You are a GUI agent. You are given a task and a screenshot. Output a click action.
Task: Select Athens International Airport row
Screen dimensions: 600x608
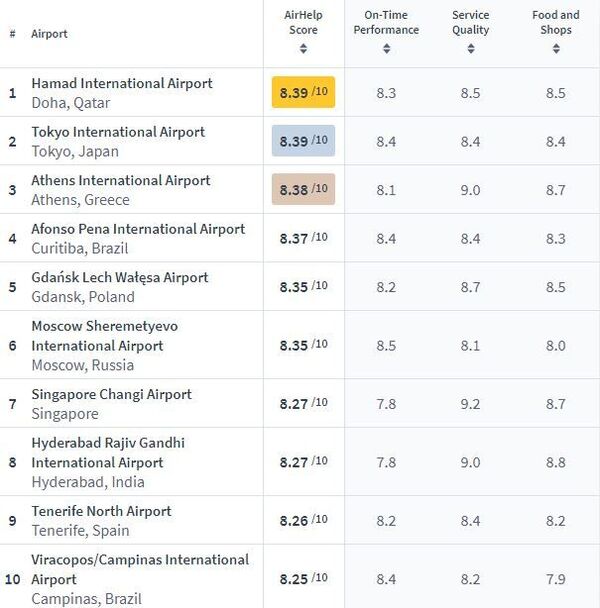coord(121,181)
